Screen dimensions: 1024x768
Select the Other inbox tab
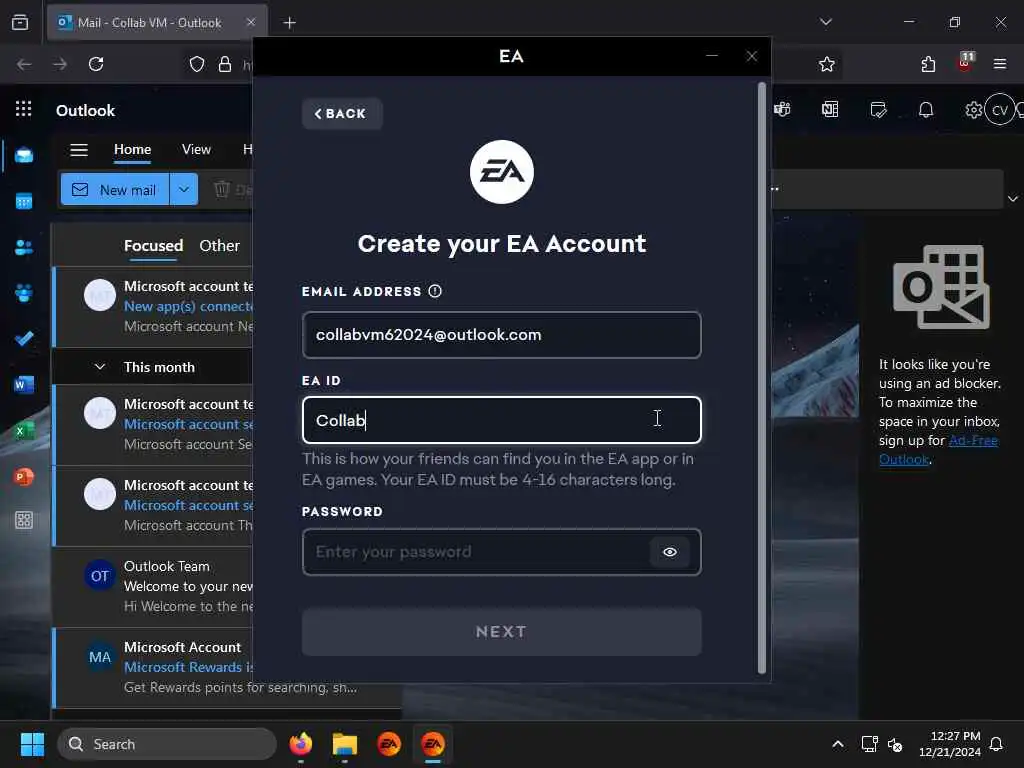(x=219, y=246)
